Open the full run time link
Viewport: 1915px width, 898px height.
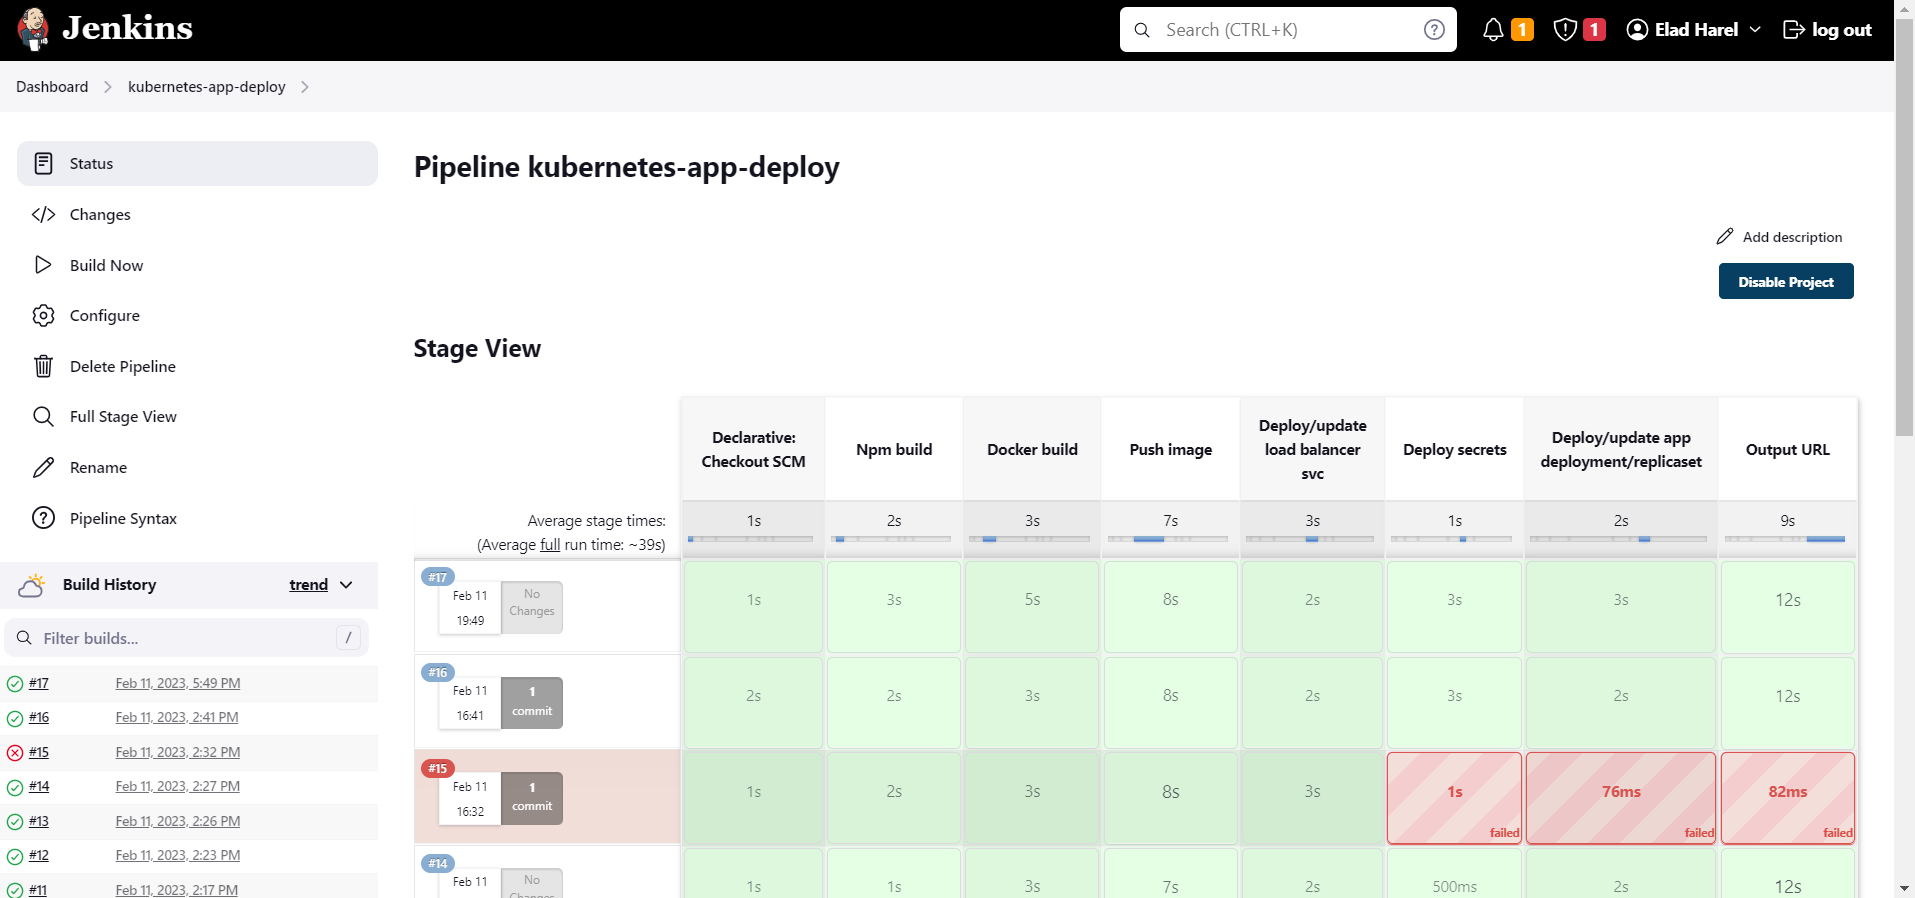tap(550, 545)
